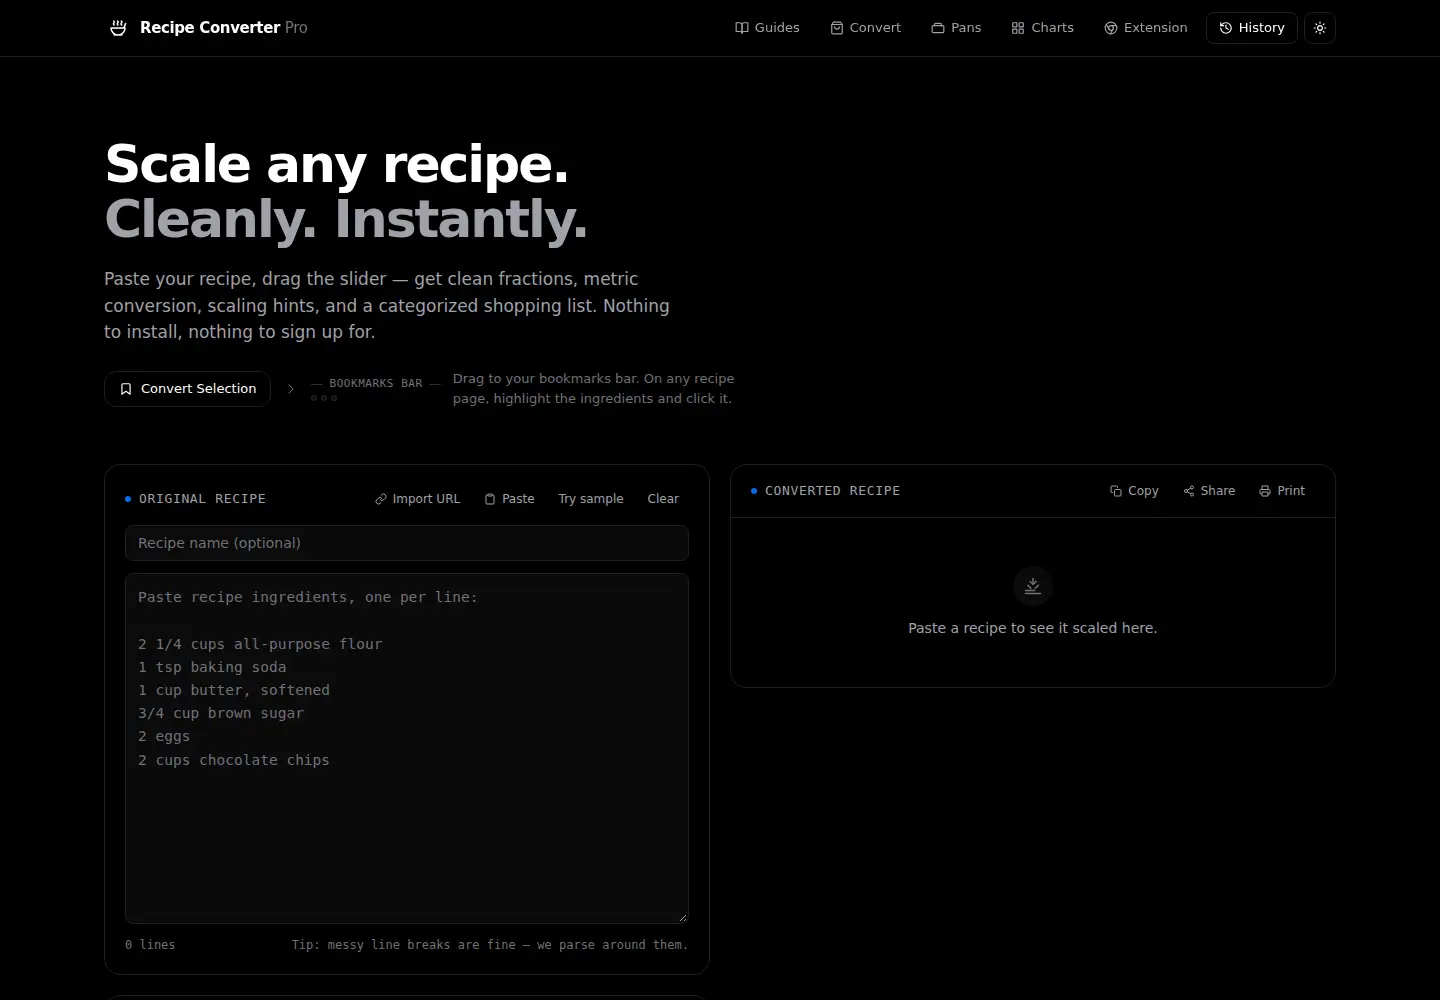Load a recipe with Try sample
Image resolution: width=1440 pixels, height=1000 pixels.
pyautogui.click(x=591, y=499)
